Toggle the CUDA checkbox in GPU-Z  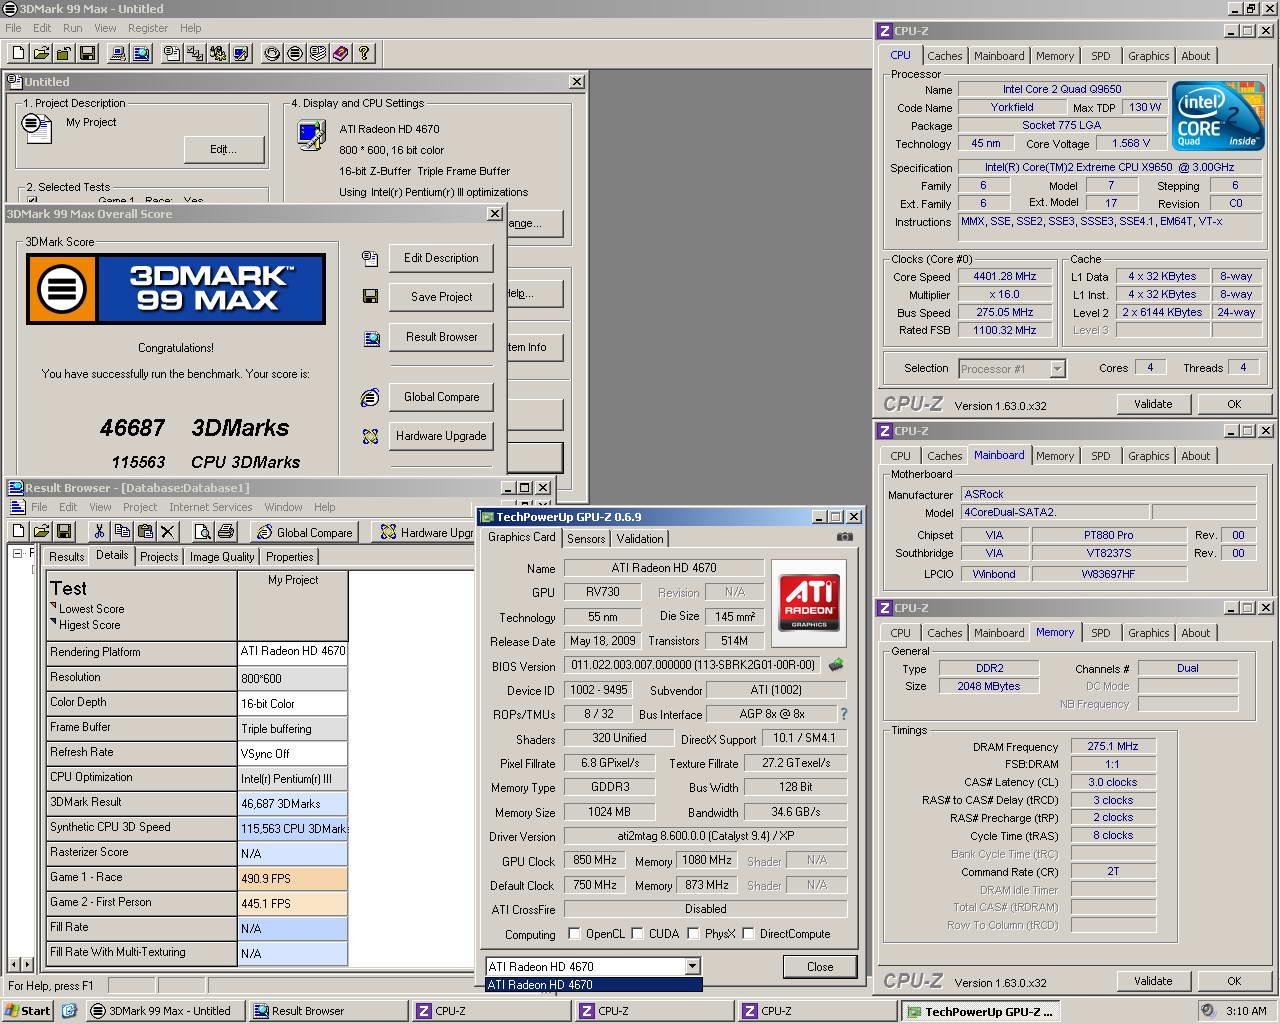coord(638,934)
